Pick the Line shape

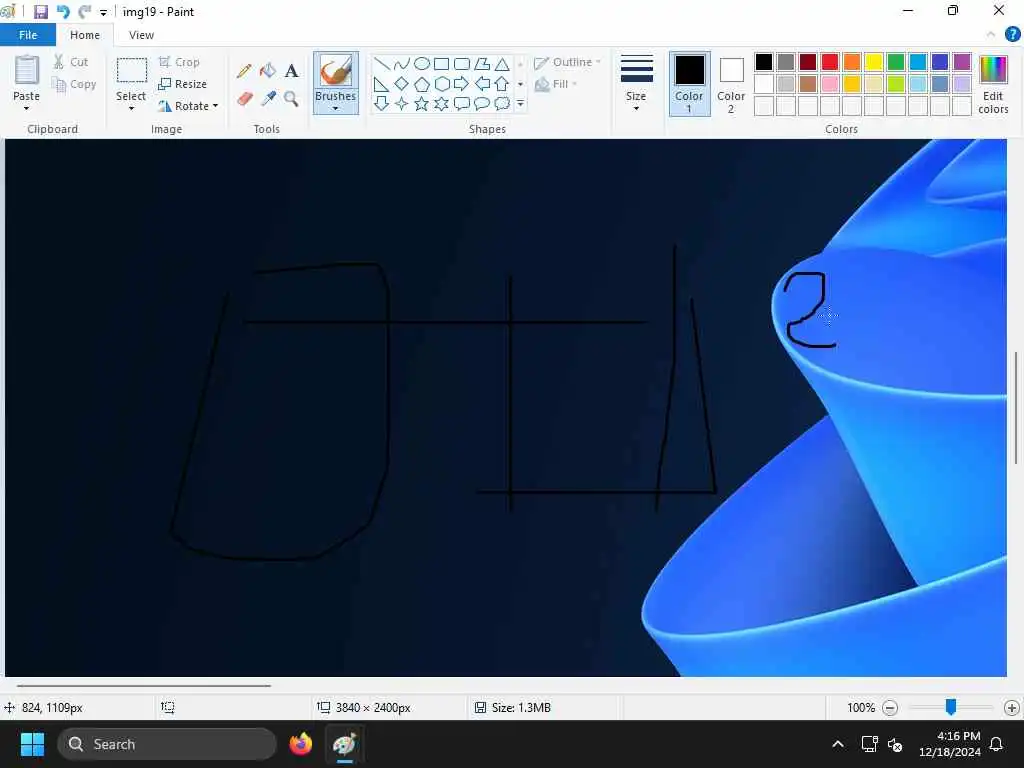tap(381, 63)
